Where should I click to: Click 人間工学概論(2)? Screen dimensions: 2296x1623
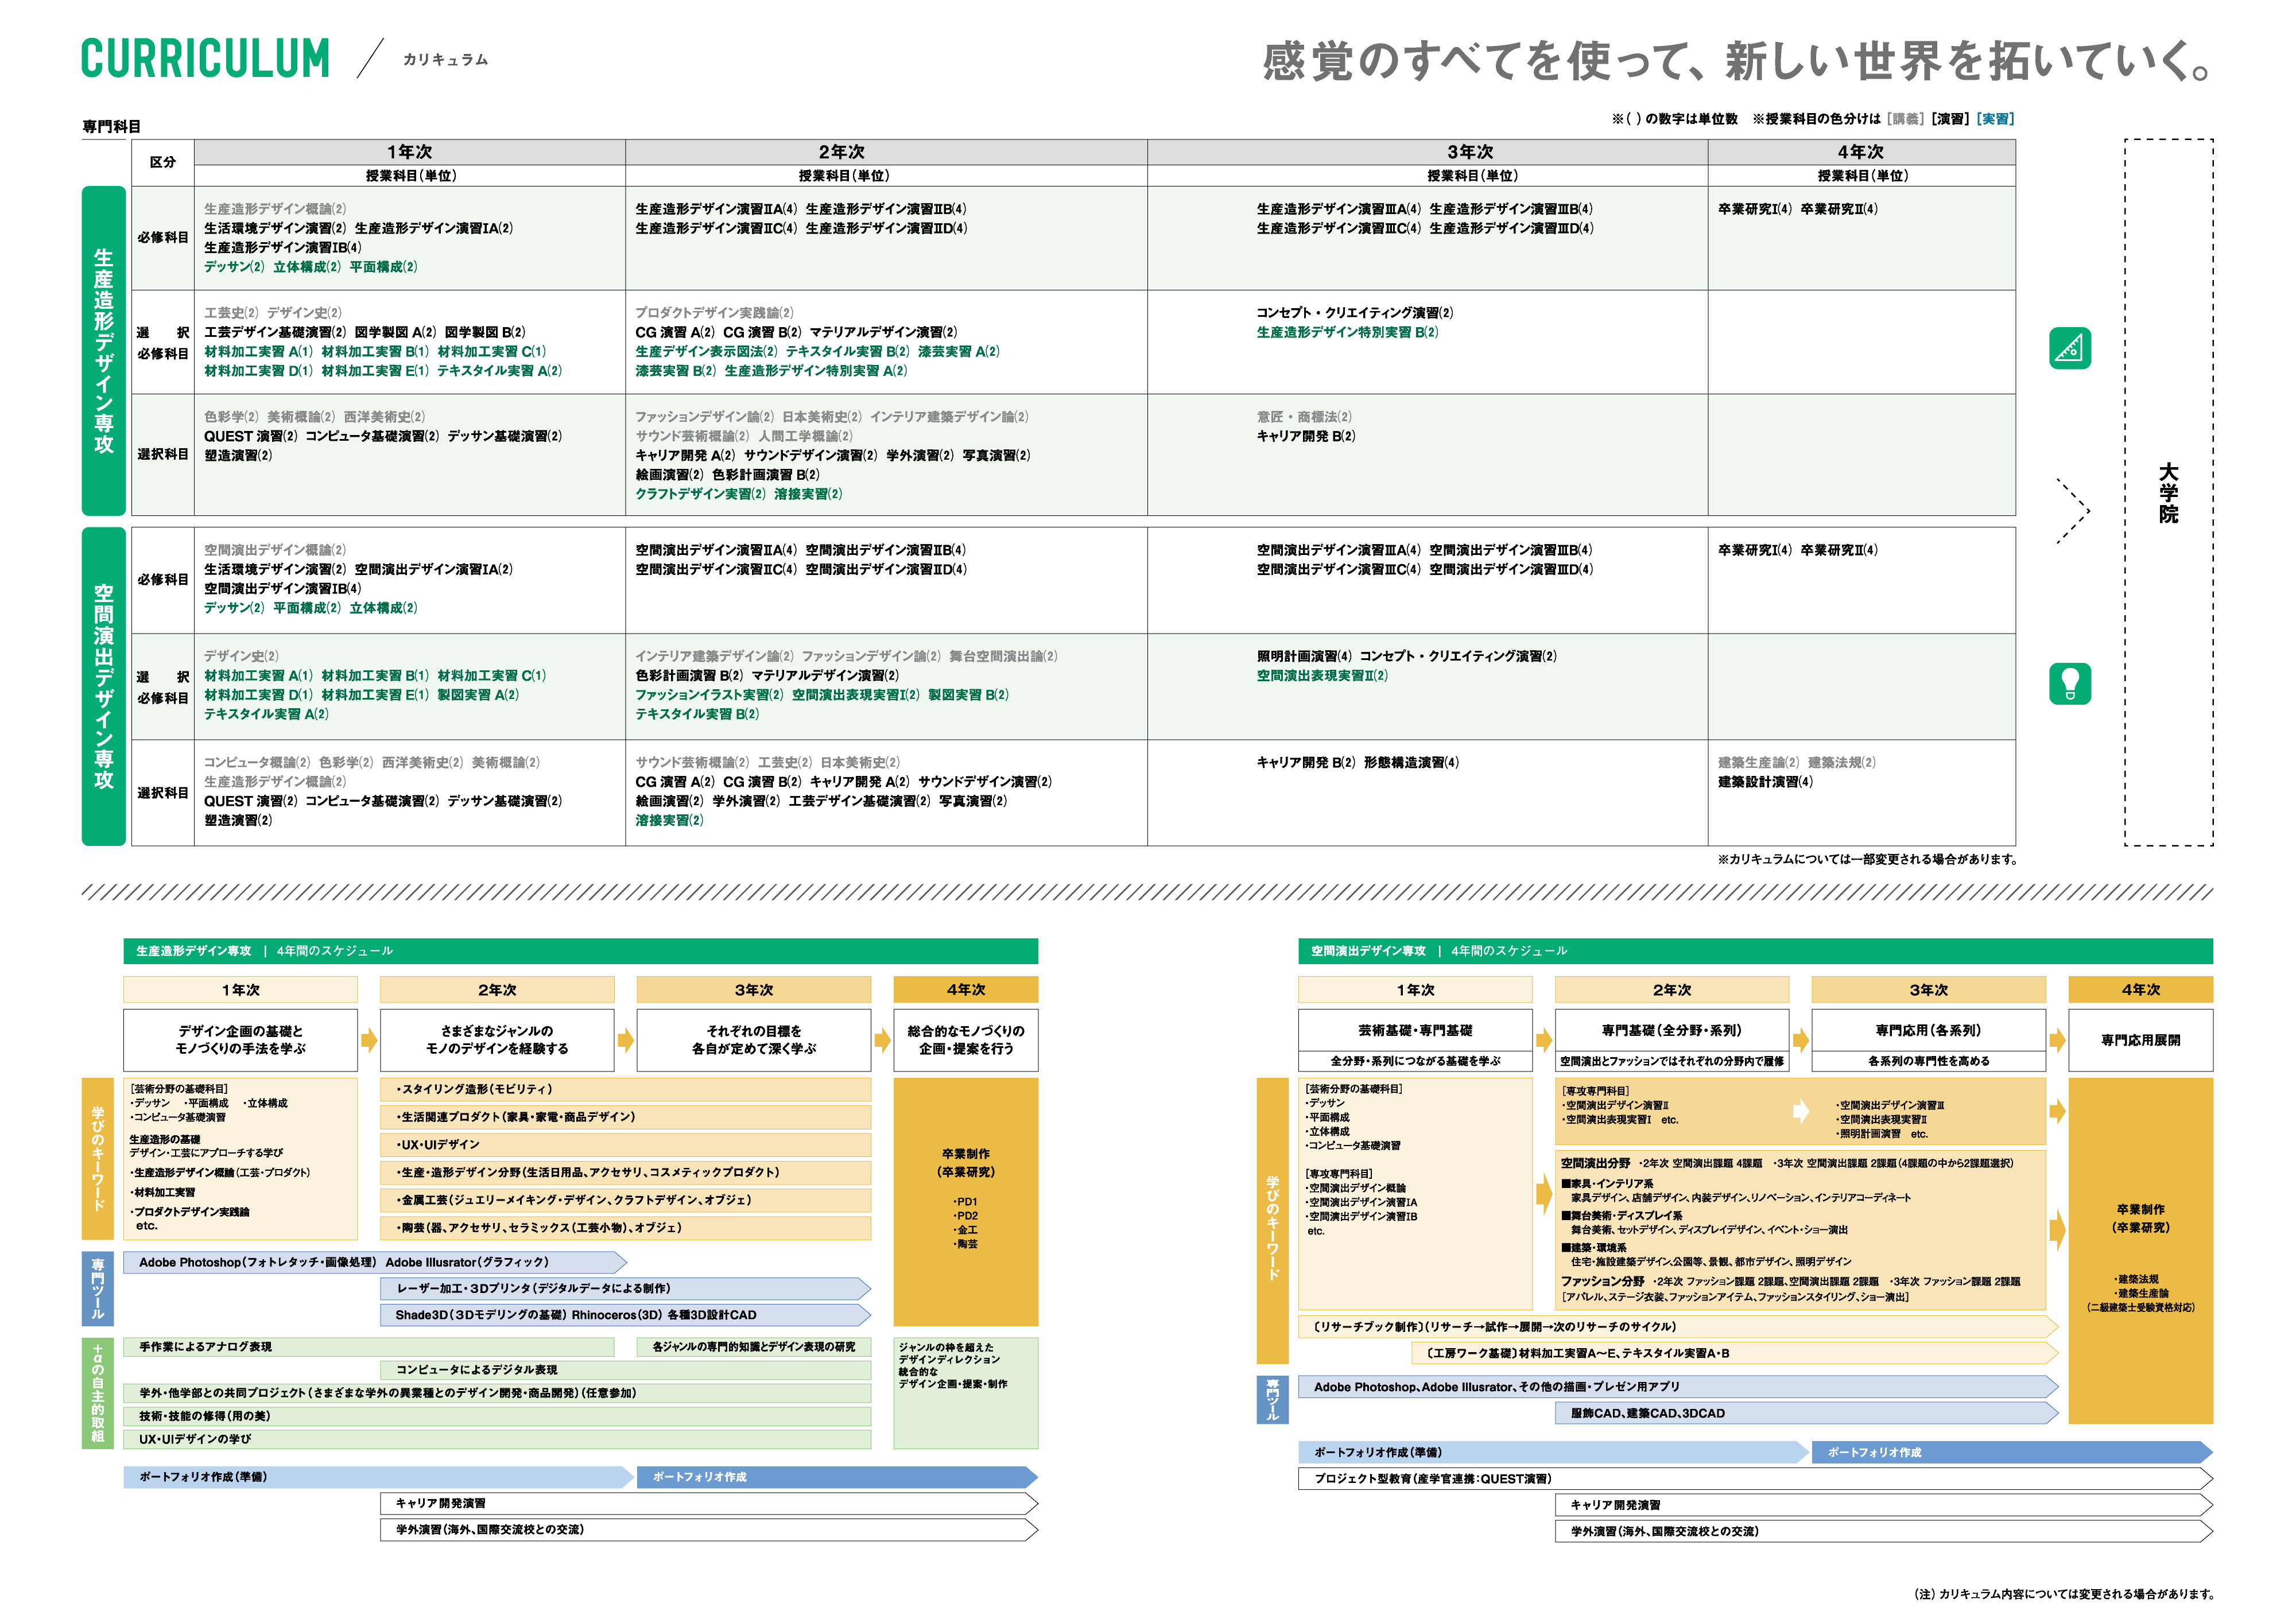(x=805, y=436)
